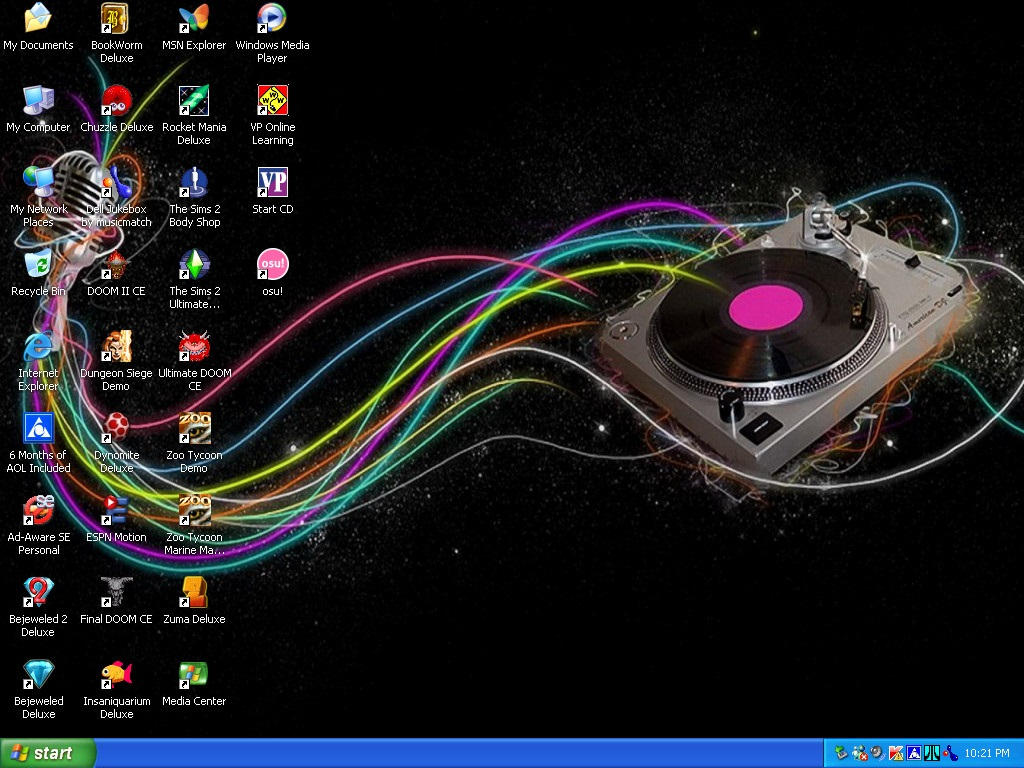Screen dimensions: 1024x768
Task: Launch the osu! game
Action: click(271, 270)
